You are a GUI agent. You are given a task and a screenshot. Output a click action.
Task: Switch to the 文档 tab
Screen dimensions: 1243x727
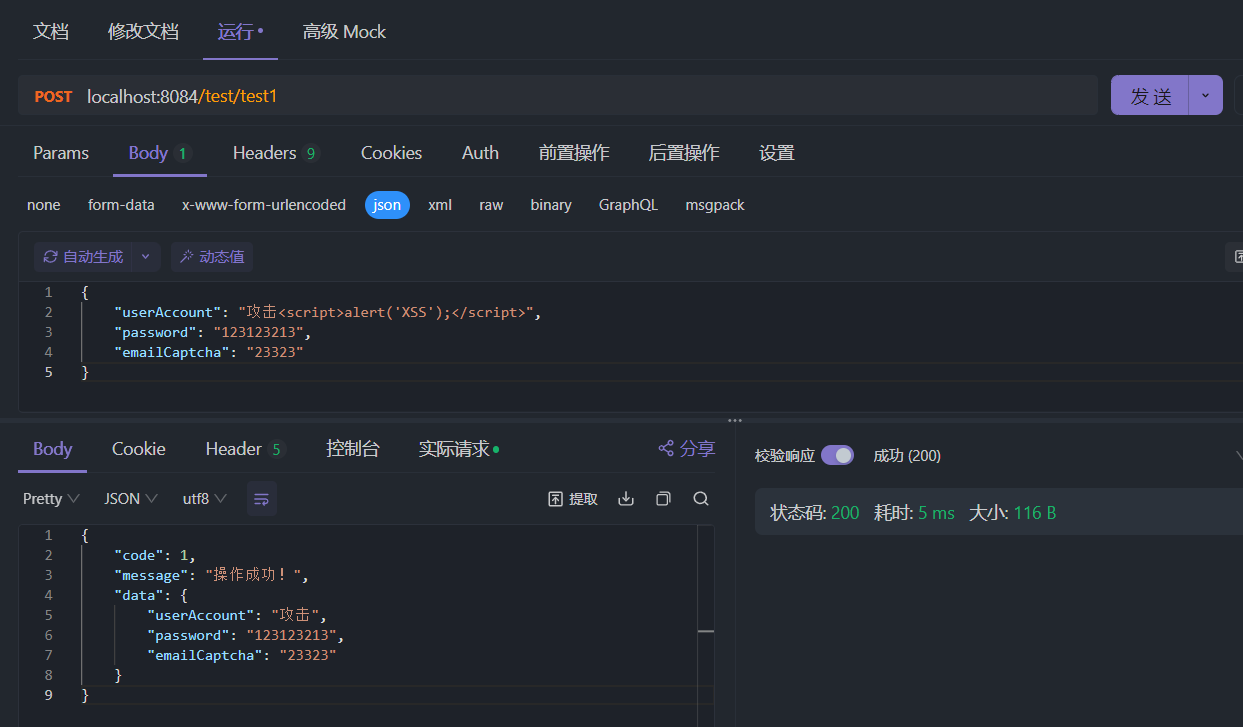pos(51,31)
